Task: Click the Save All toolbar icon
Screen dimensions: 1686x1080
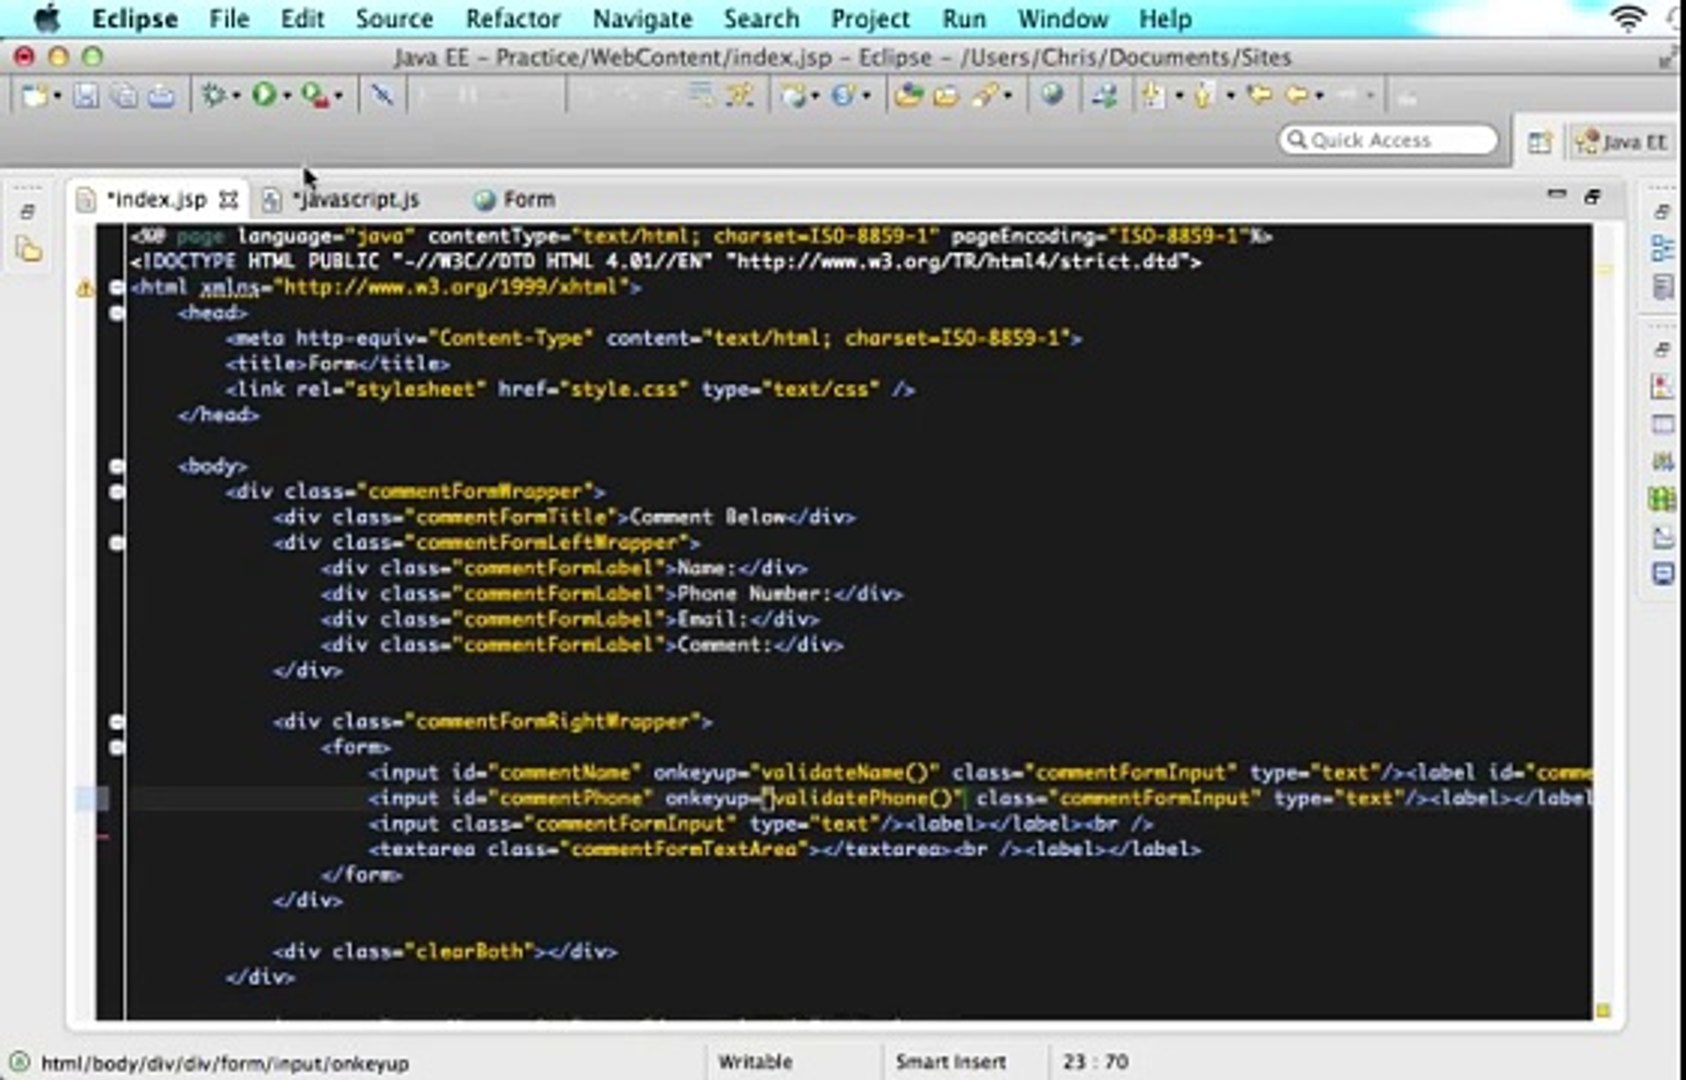Action: pyautogui.click(x=124, y=96)
